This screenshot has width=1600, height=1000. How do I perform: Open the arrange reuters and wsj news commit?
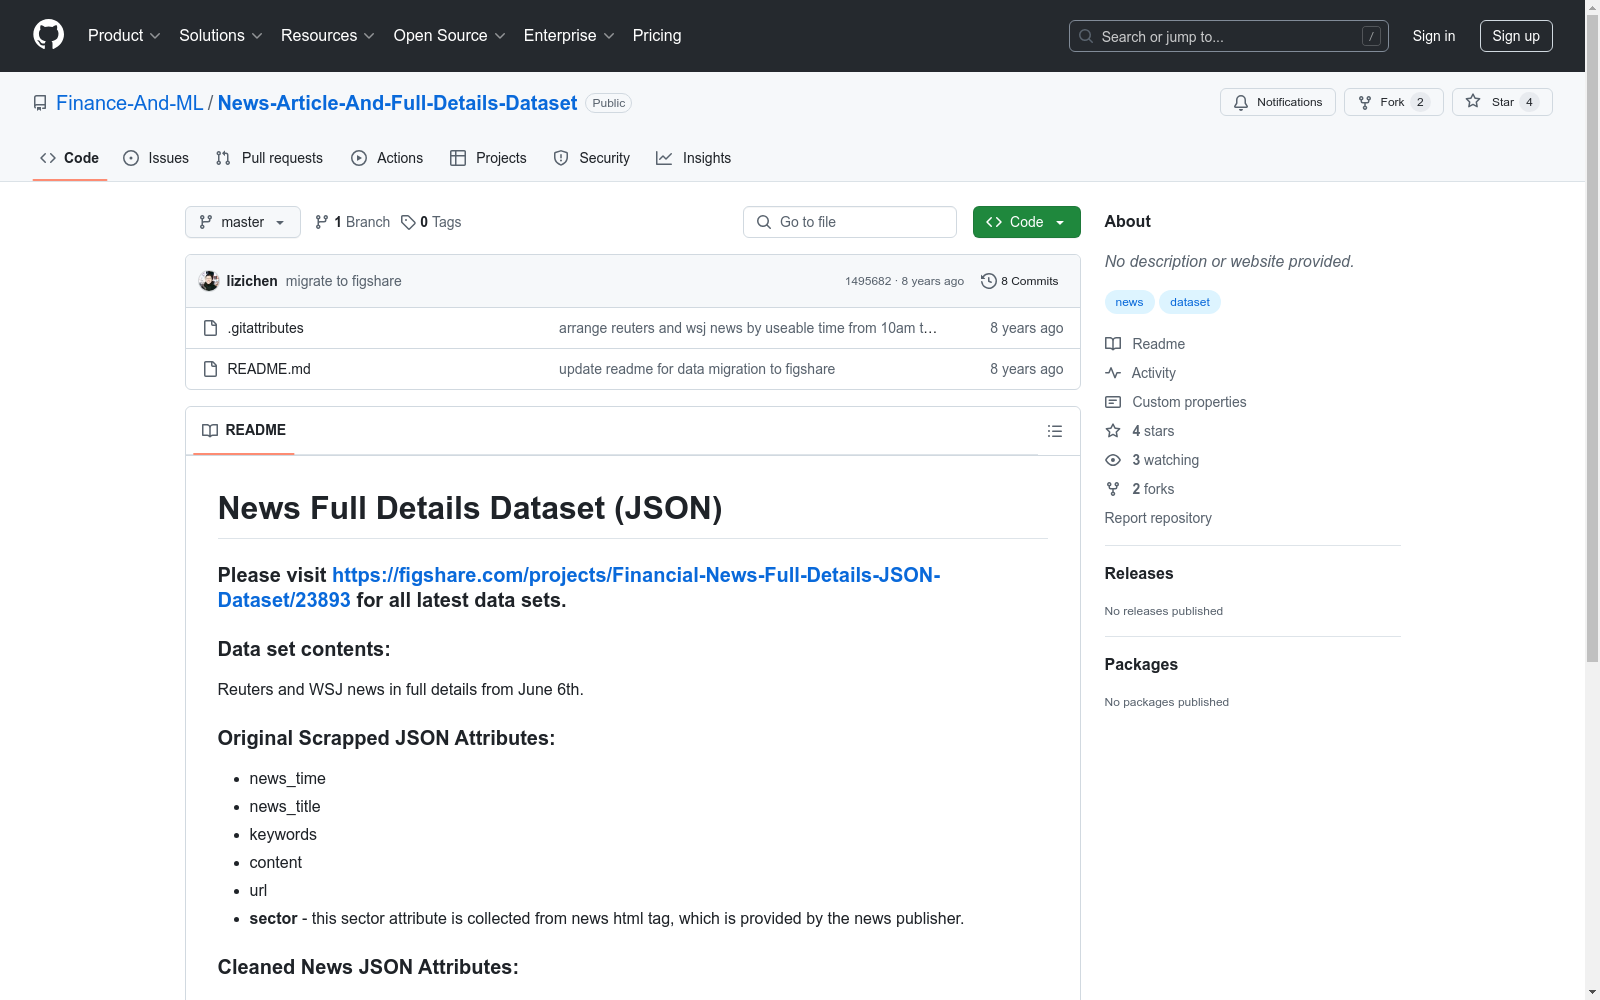748,328
